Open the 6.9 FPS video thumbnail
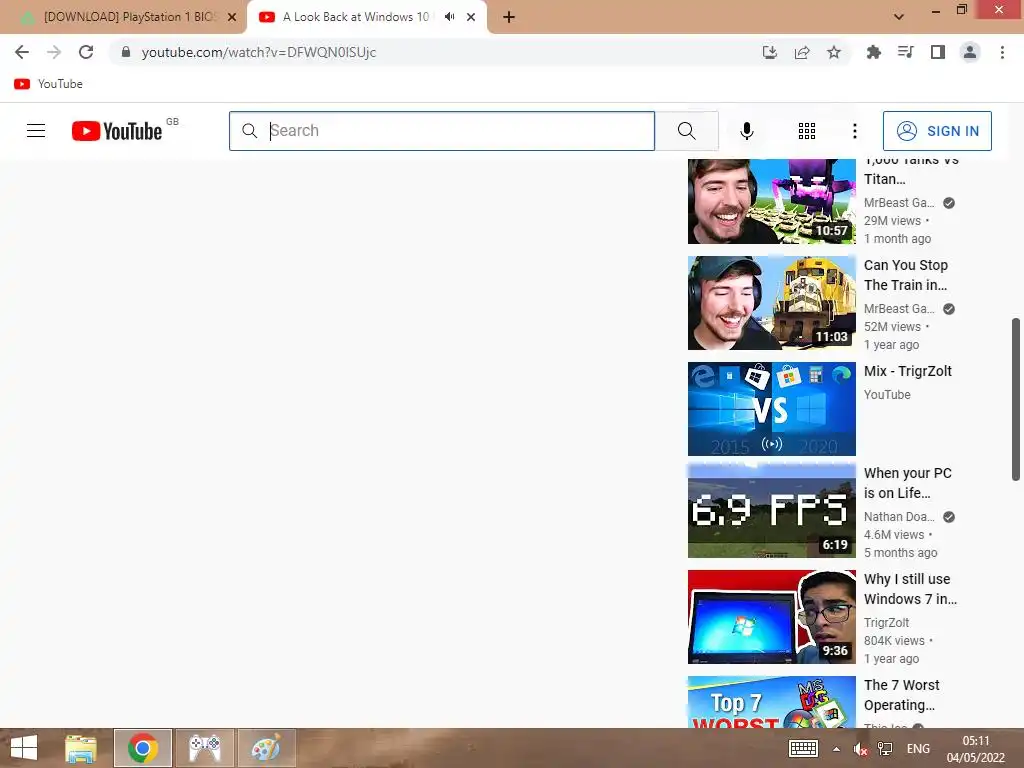 771,511
